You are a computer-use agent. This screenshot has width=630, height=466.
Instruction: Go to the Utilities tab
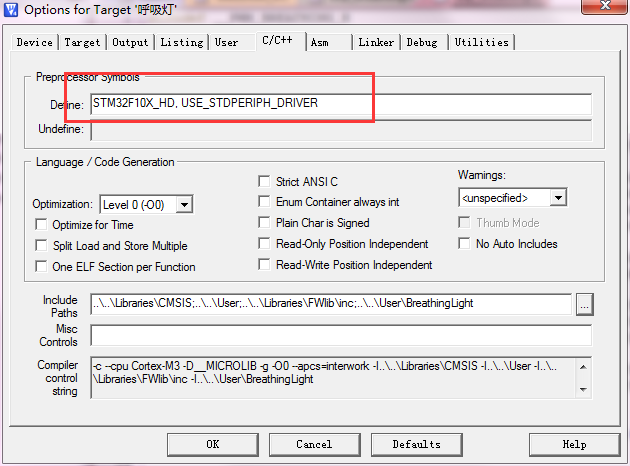[x=481, y=42]
